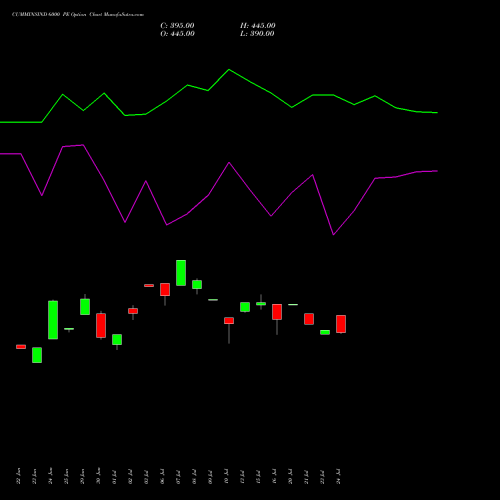This screenshot has height=500, width=500.
Task: Click the last red candle on the right
Action: pos(341,324)
